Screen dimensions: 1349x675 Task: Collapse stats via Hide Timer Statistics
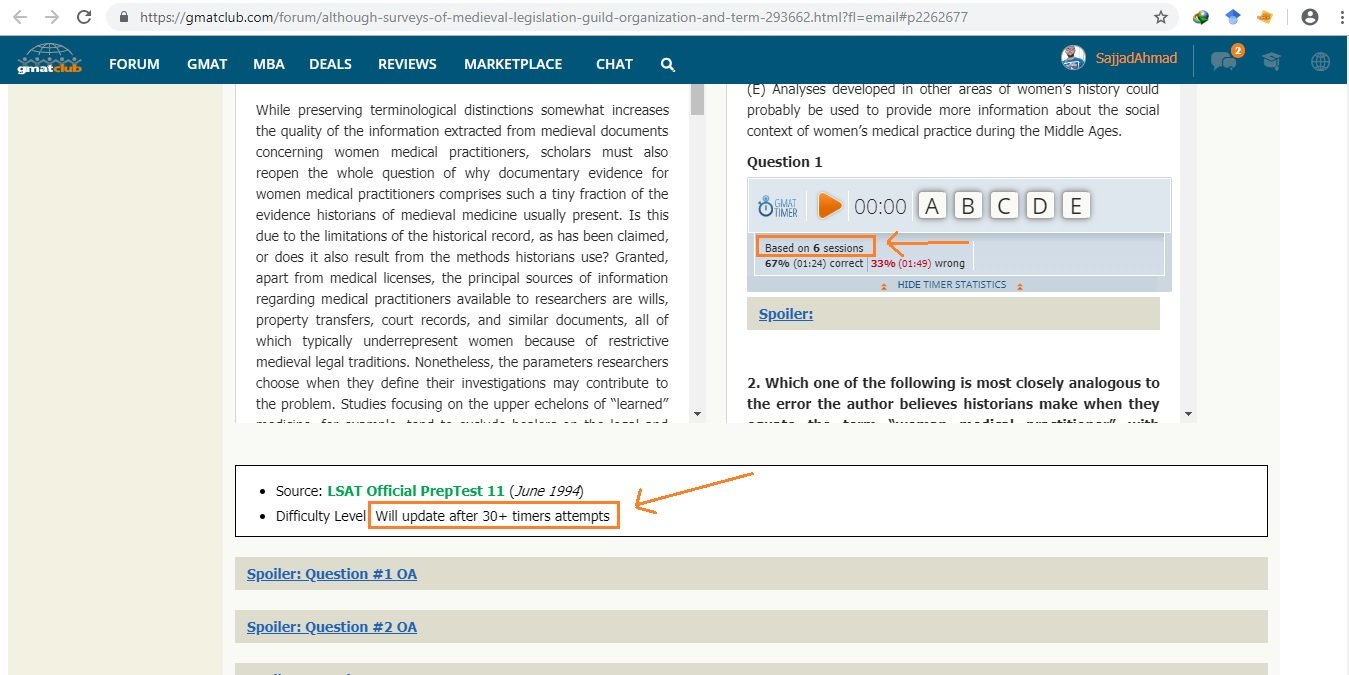click(949, 285)
